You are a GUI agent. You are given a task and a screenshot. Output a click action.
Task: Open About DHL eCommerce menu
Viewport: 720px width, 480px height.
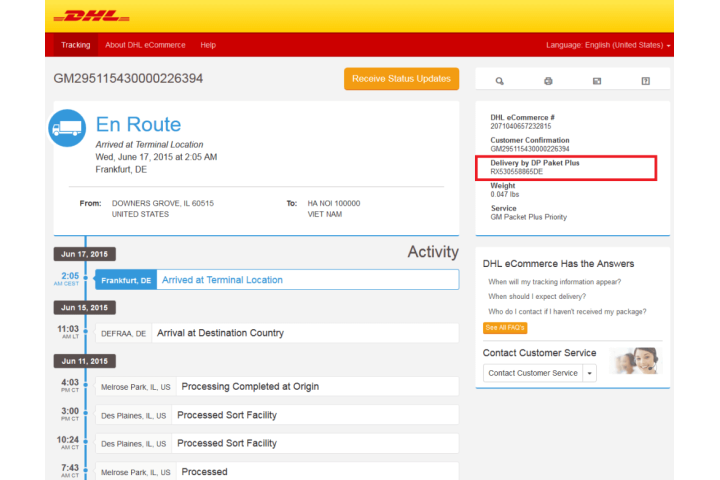(145, 45)
